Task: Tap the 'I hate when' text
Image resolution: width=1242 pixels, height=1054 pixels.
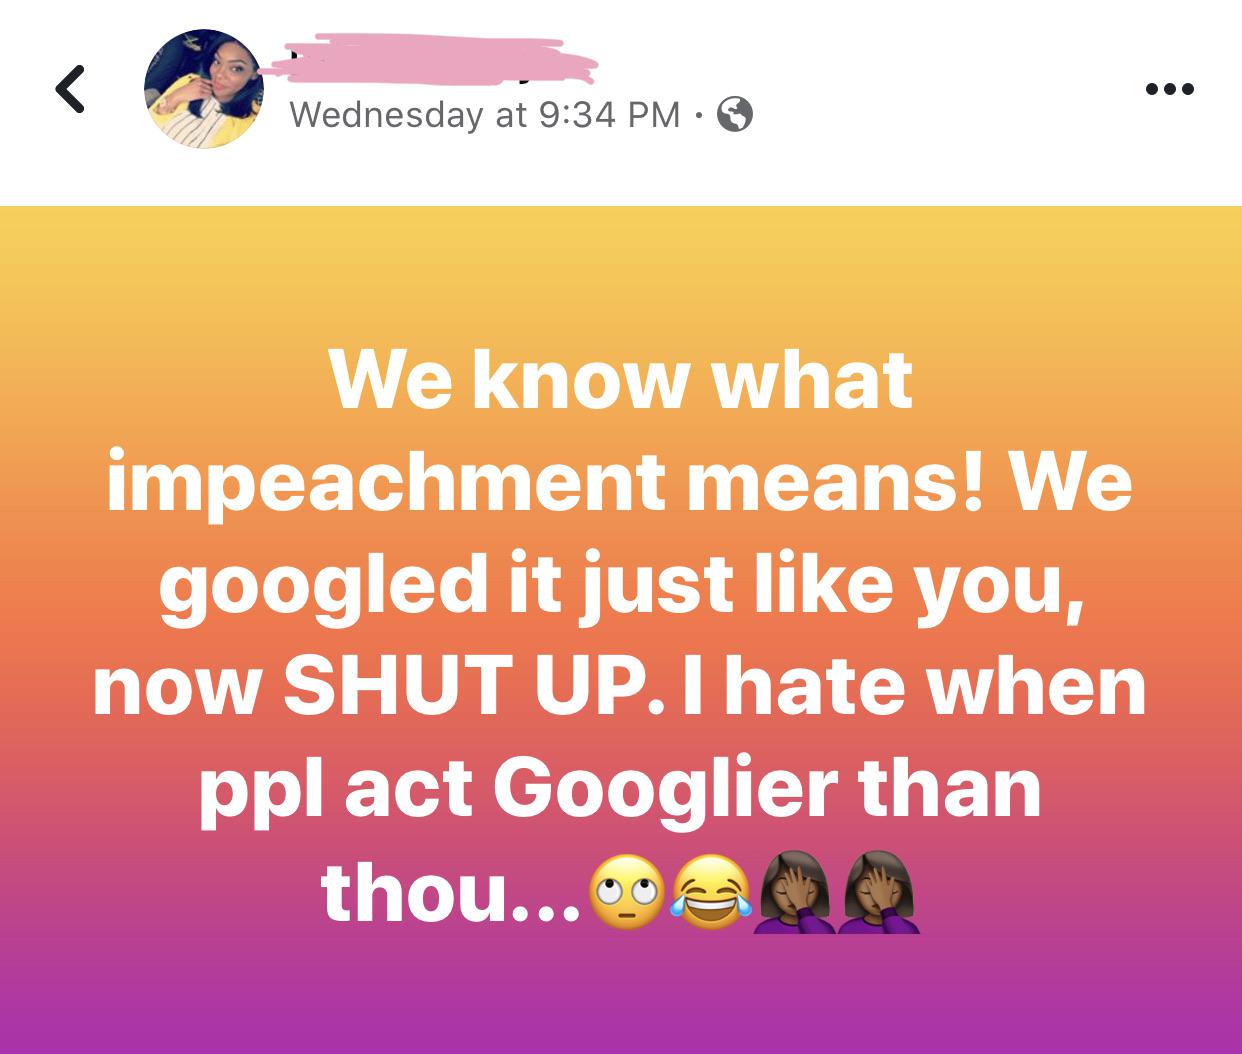Action: coord(911,687)
